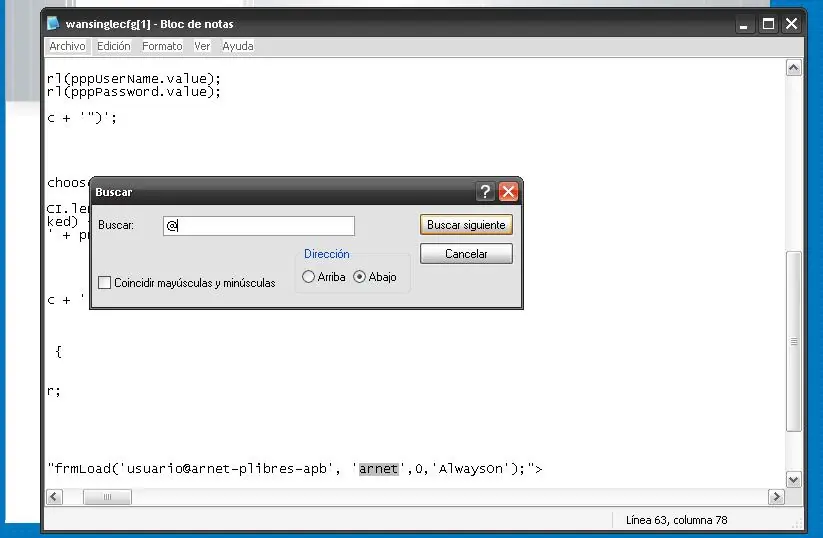
Task: Click the horizontal scrollbar right arrow
Action: (x=776, y=497)
